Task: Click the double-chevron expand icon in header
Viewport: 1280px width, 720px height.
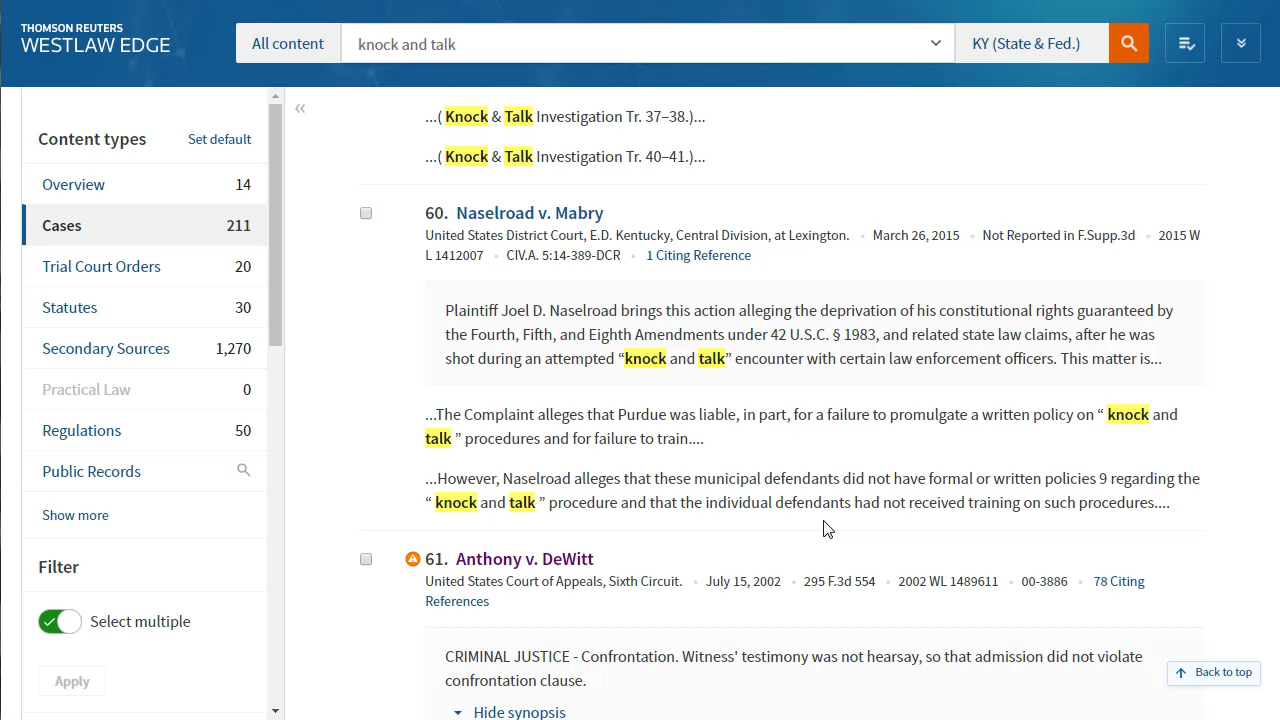Action: 1241,44
